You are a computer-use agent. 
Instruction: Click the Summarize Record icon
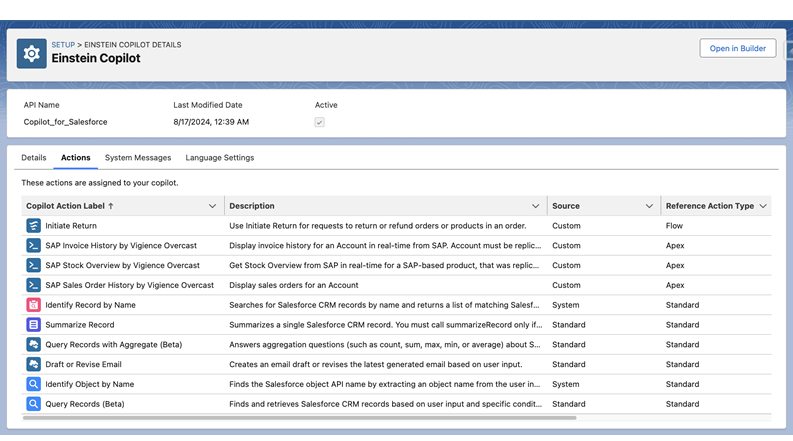coord(33,325)
